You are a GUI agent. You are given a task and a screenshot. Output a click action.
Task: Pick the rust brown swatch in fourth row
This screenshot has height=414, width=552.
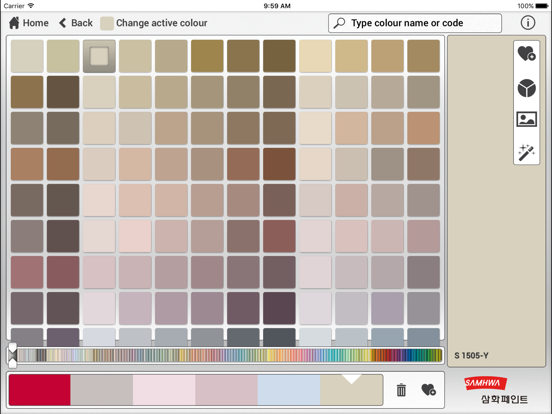click(279, 164)
